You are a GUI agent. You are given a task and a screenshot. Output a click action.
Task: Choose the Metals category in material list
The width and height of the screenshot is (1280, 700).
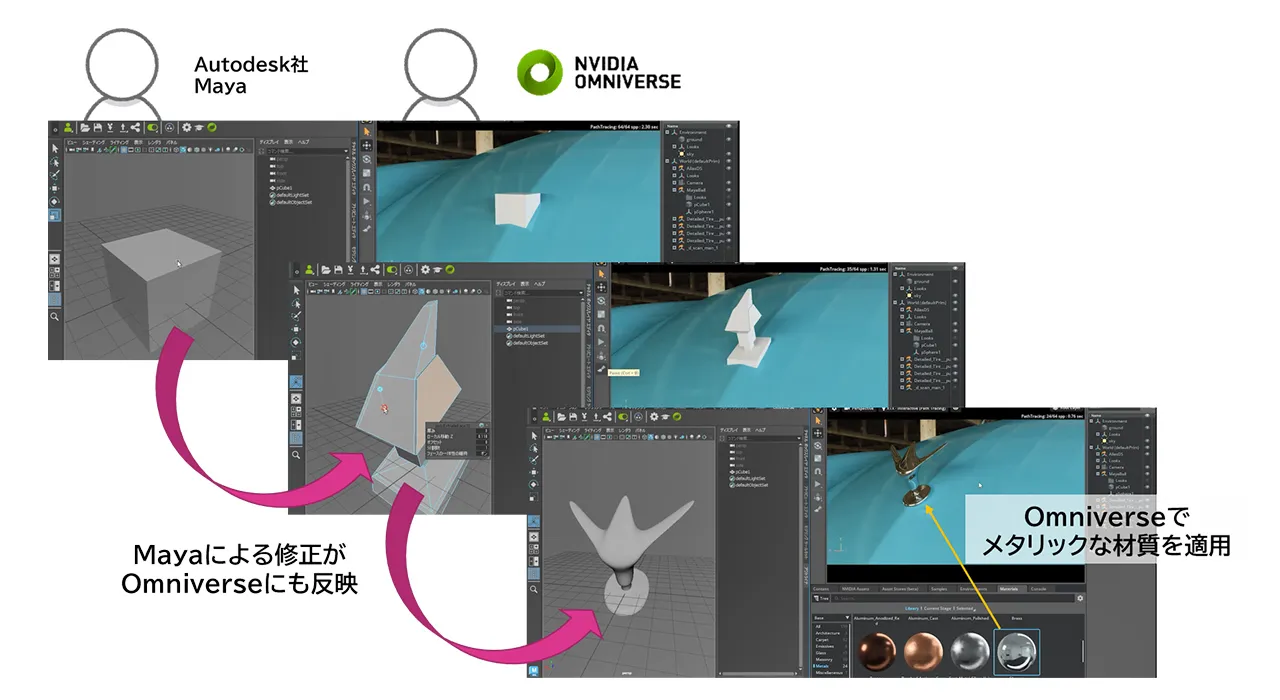pos(822,664)
